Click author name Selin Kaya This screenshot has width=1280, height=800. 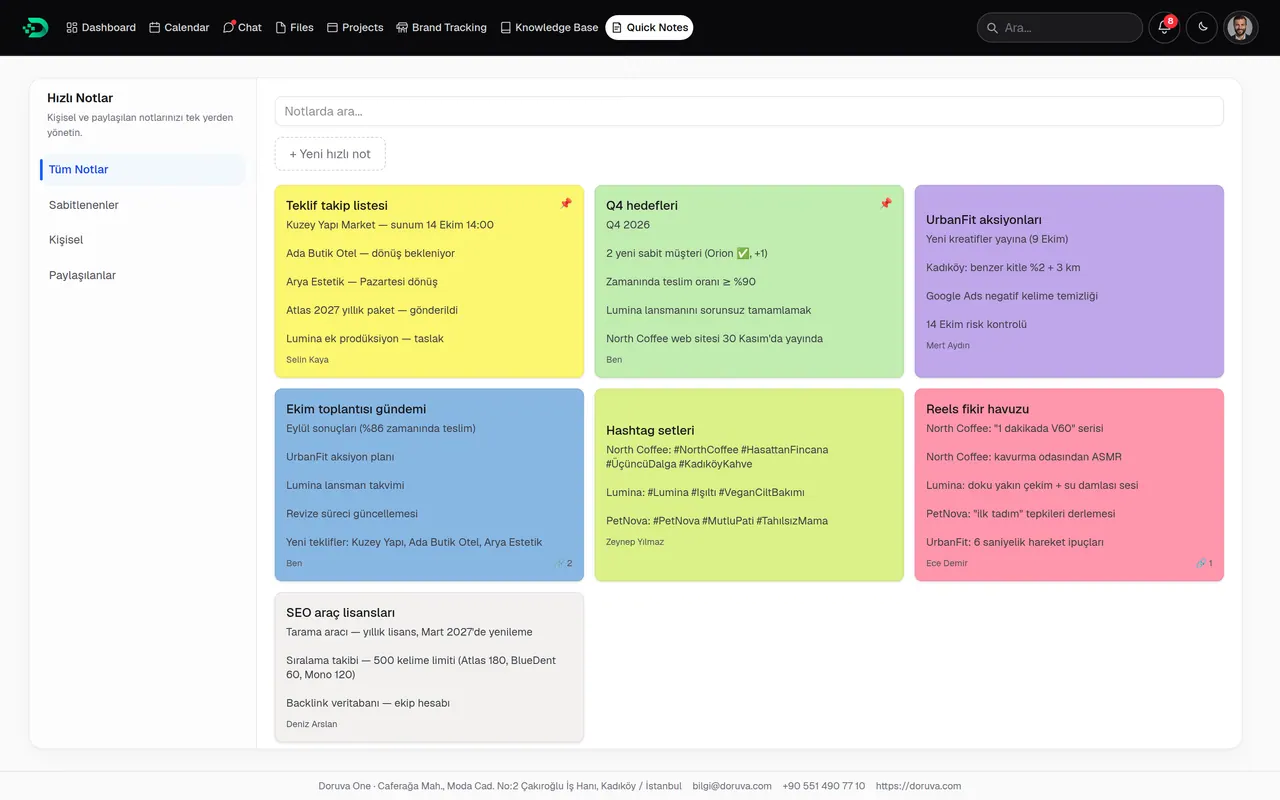[x=307, y=360]
